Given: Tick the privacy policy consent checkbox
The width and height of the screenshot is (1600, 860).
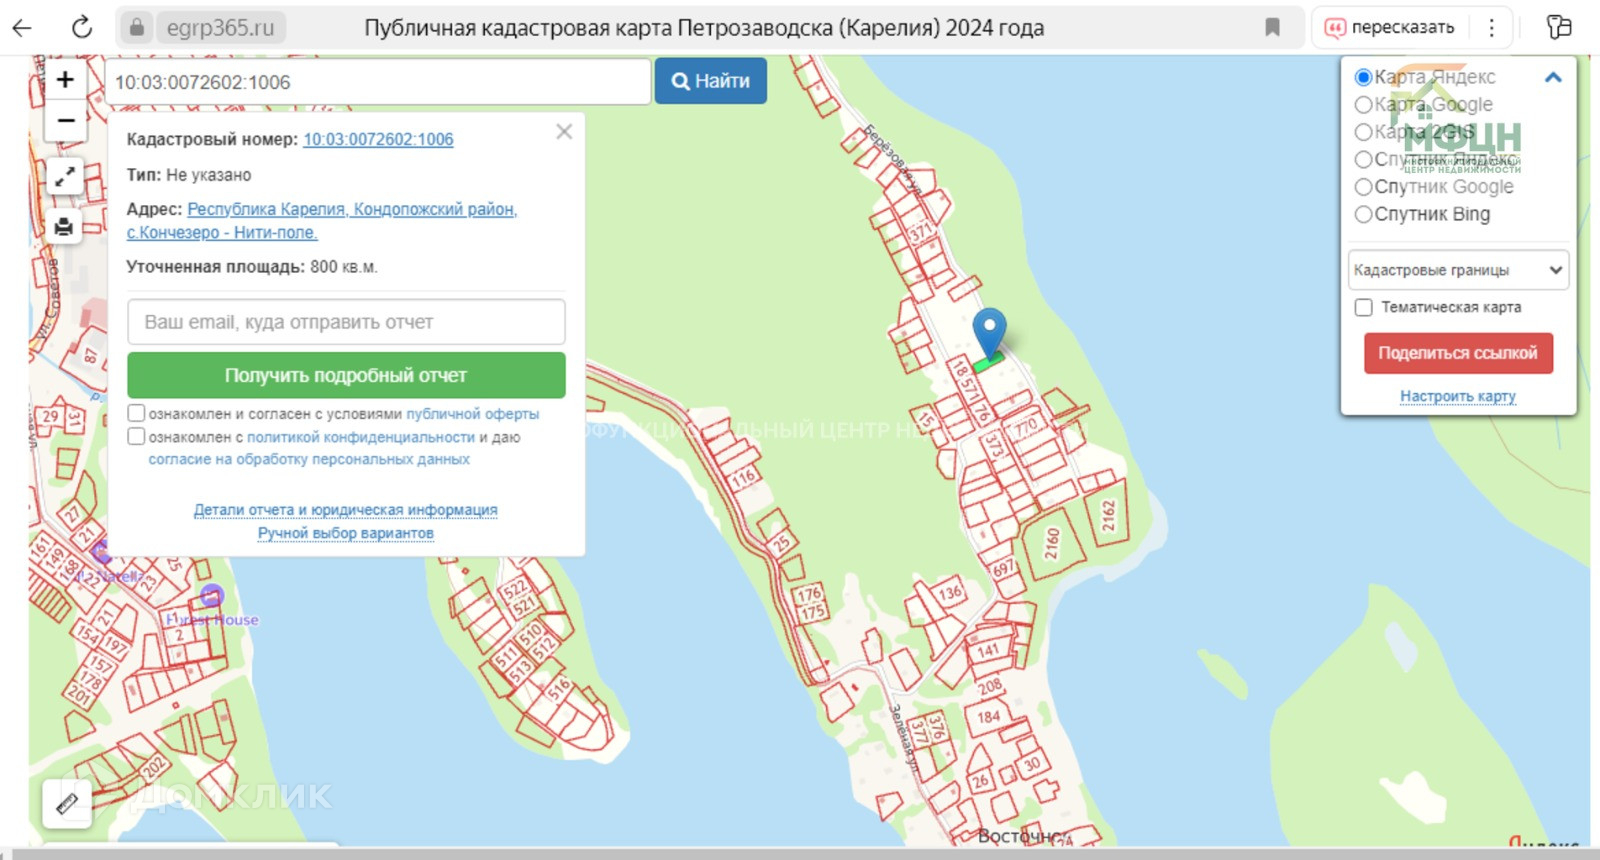Looking at the screenshot, I should point(136,436).
